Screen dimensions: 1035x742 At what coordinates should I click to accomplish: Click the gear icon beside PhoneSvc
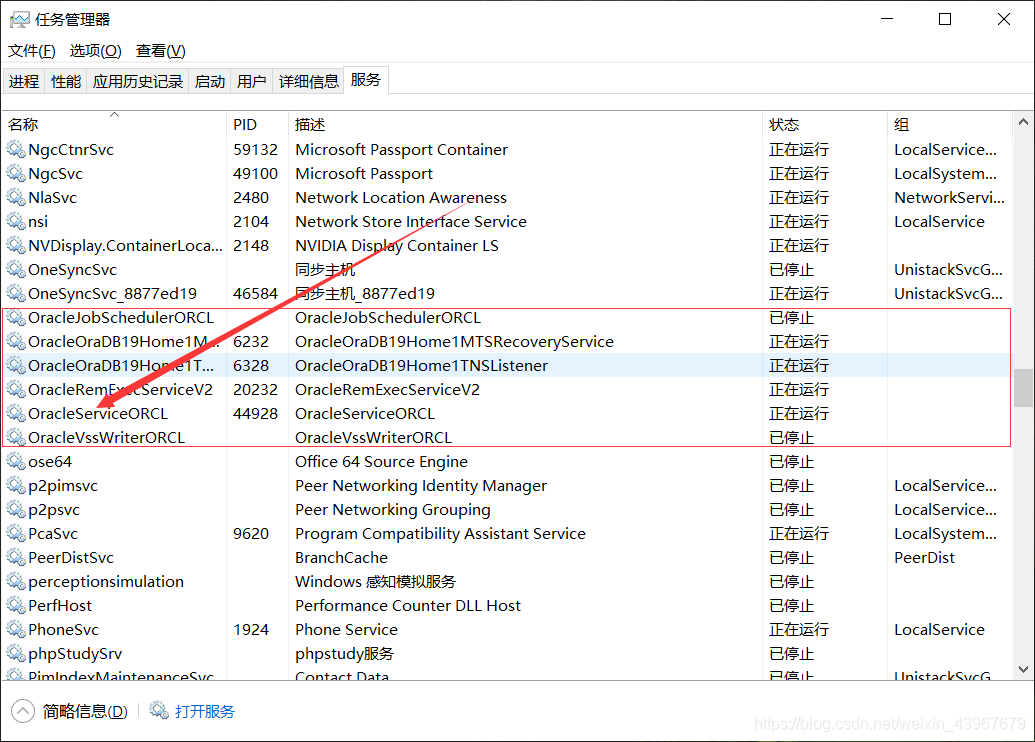(x=16, y=629)
